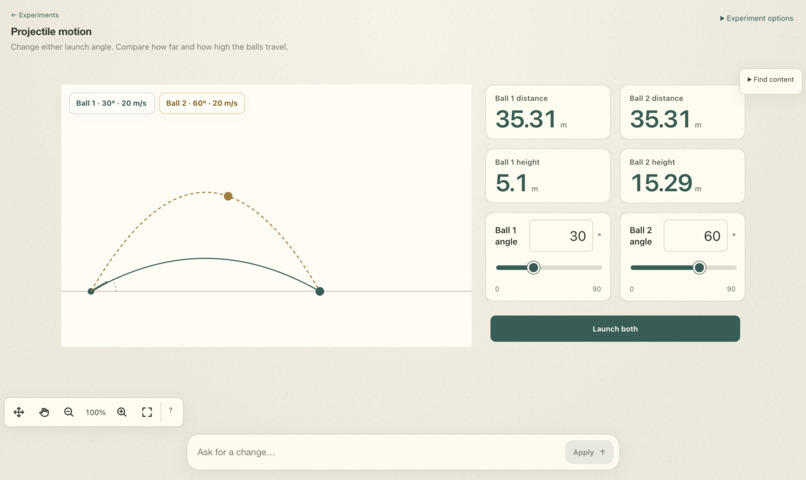Click the Ball 1 distance label
806x480 pixels.
click(x=521, y=98)
